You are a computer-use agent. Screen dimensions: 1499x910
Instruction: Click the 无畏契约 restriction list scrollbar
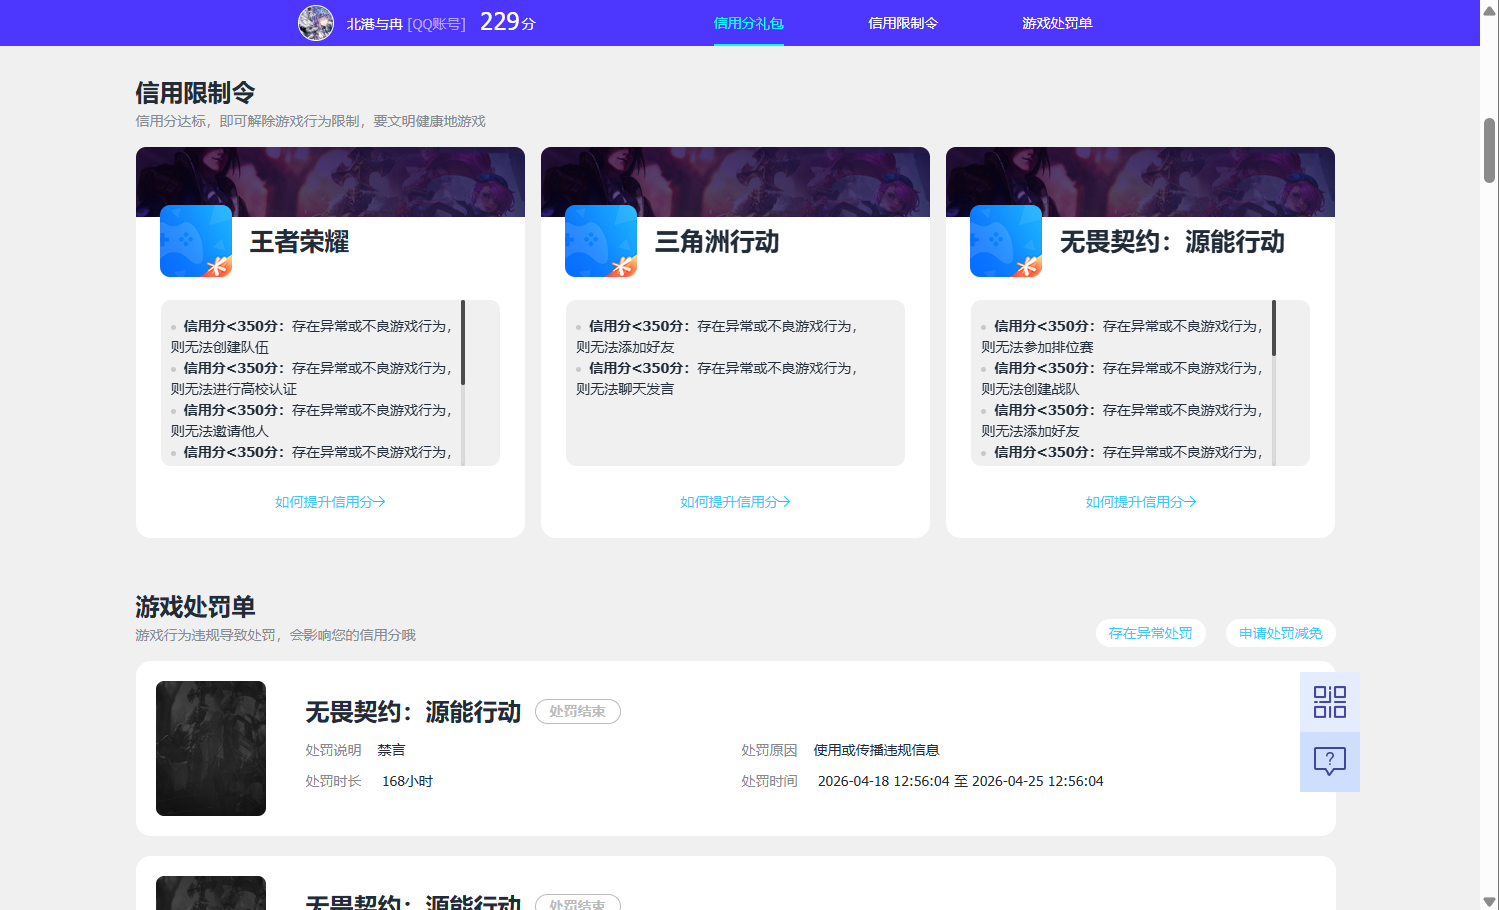[1274, 328]
